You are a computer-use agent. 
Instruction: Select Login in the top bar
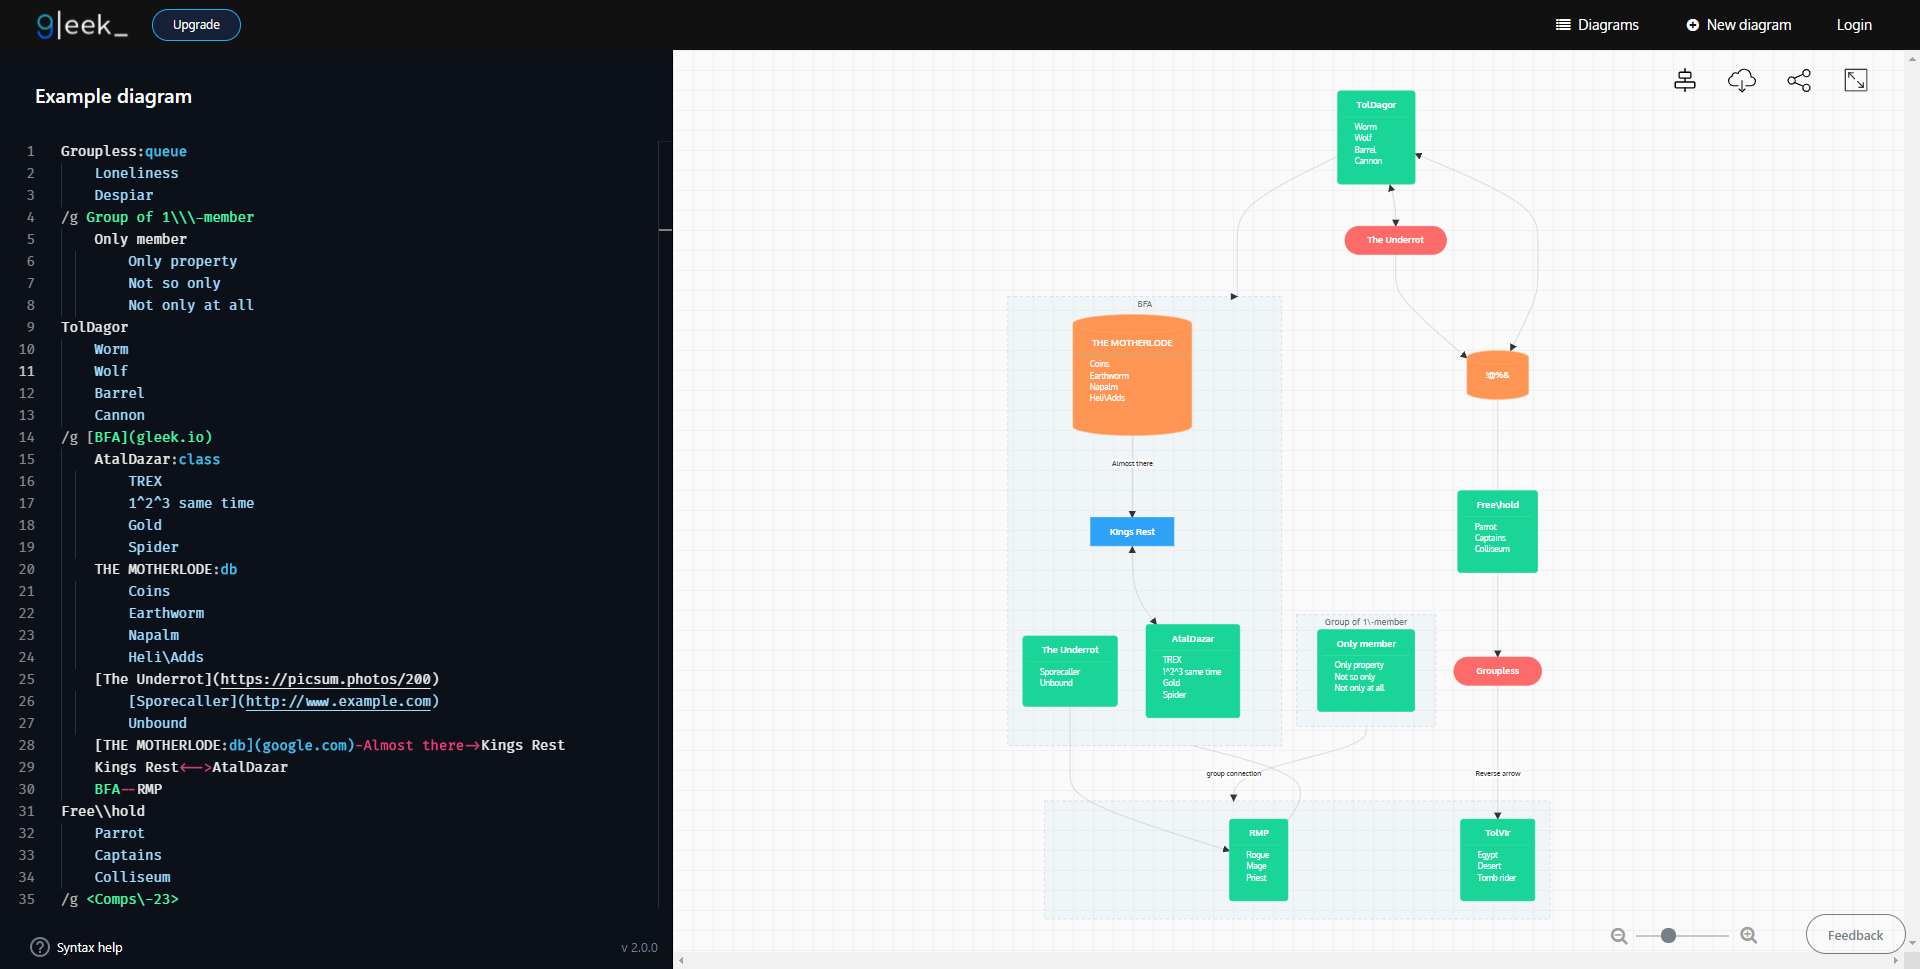click(x=1853, y=25)
